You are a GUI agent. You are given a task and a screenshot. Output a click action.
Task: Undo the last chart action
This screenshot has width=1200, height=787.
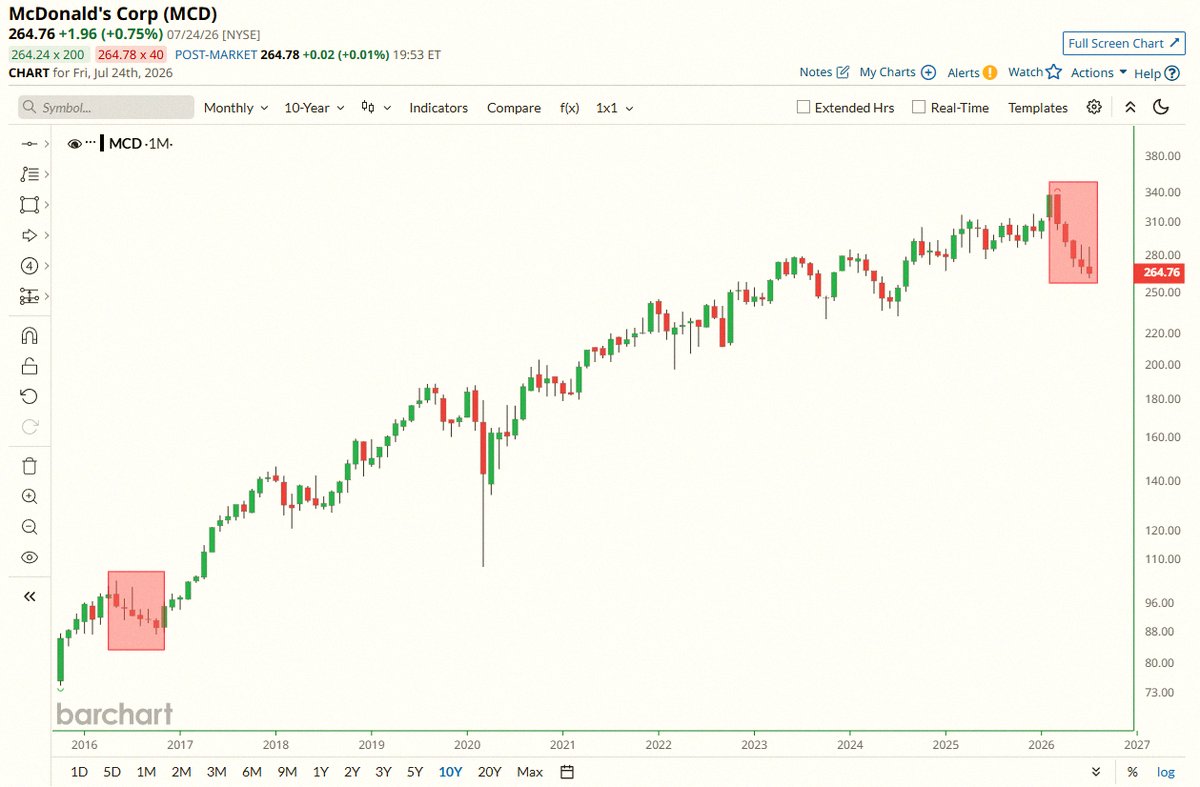click(x=29, y=397)
